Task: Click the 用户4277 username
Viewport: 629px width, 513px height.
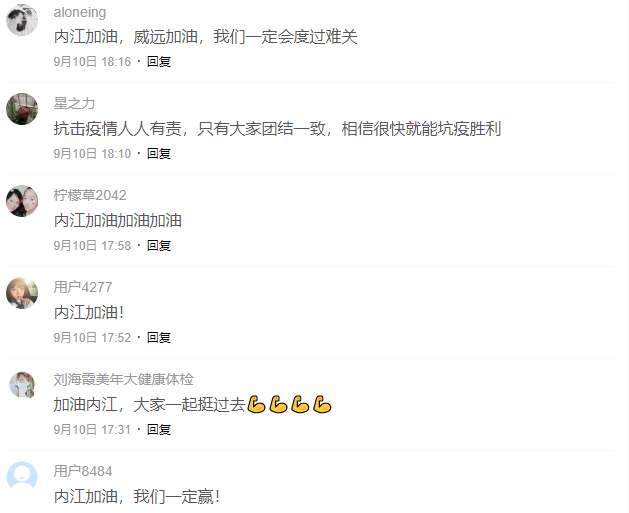Action: coord(83,287)
